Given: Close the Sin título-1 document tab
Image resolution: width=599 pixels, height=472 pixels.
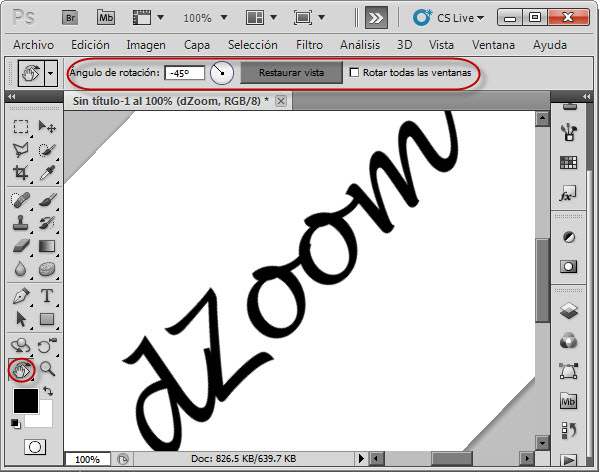Looking at the screenshot, I should tap(281, 101).
